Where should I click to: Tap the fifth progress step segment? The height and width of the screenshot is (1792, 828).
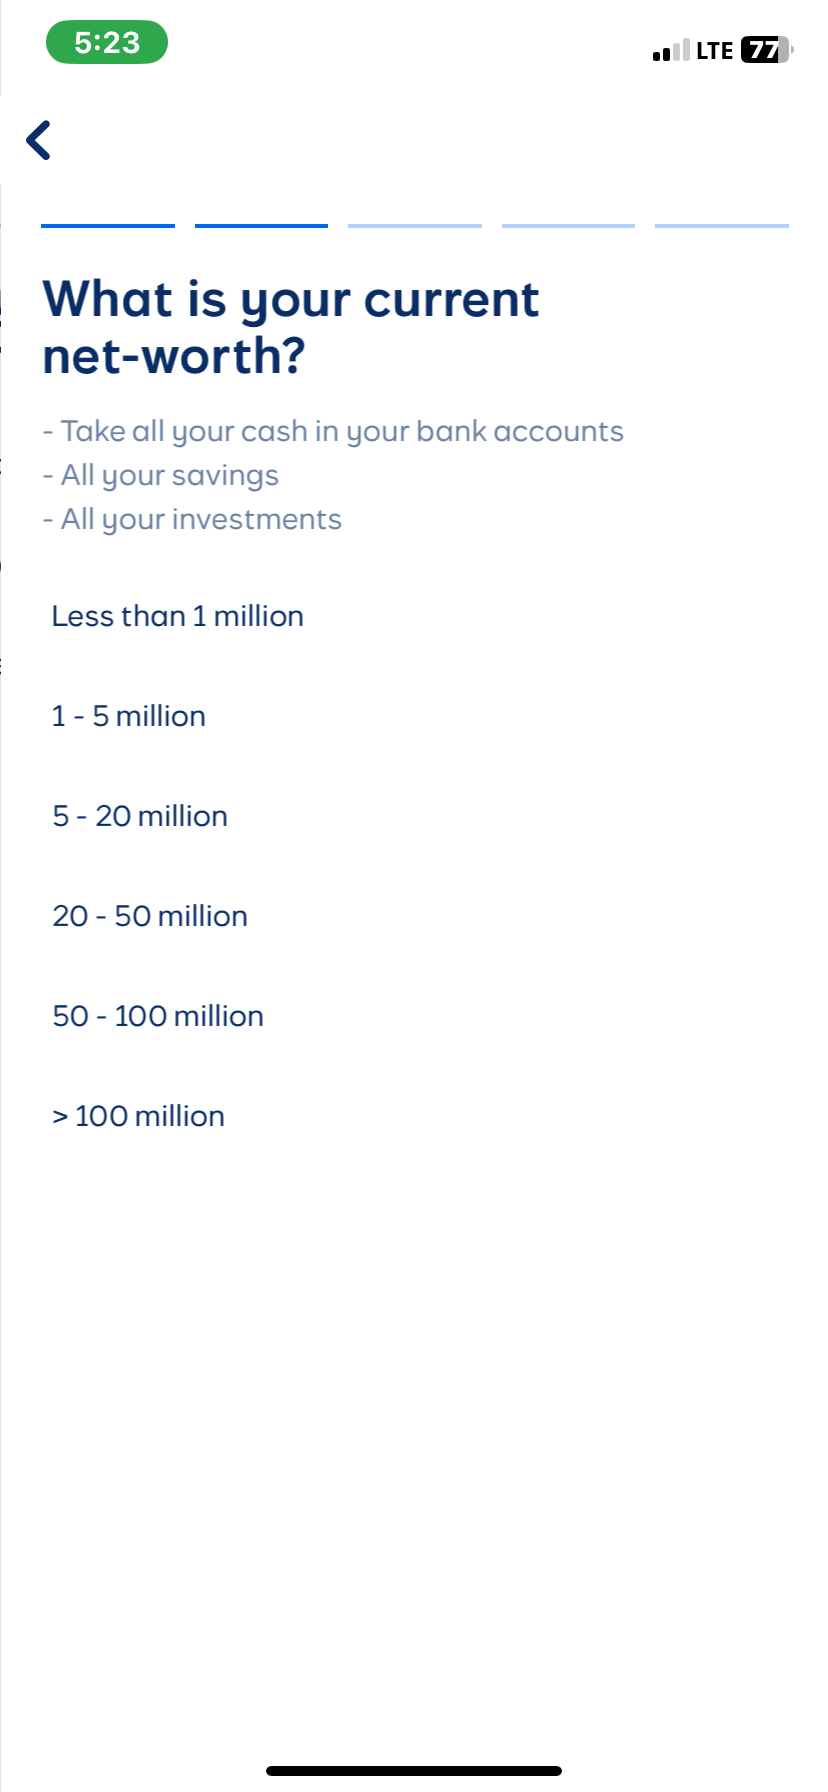[722, 226]
